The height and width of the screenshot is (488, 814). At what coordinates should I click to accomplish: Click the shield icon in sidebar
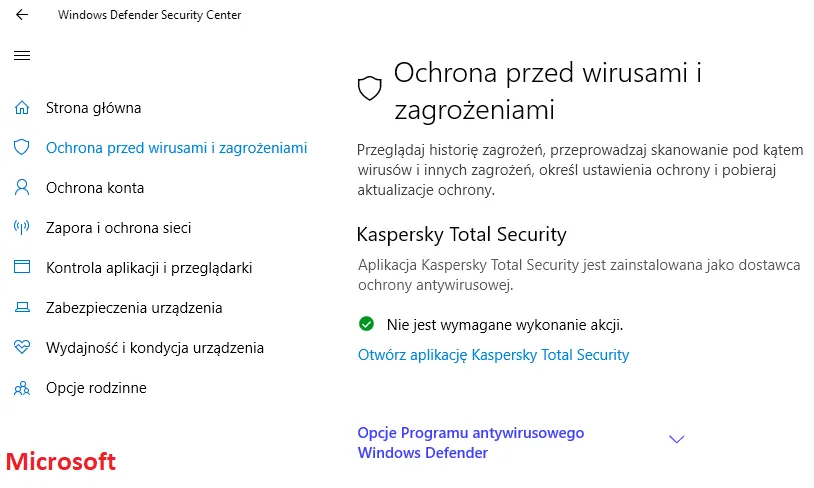22,148
